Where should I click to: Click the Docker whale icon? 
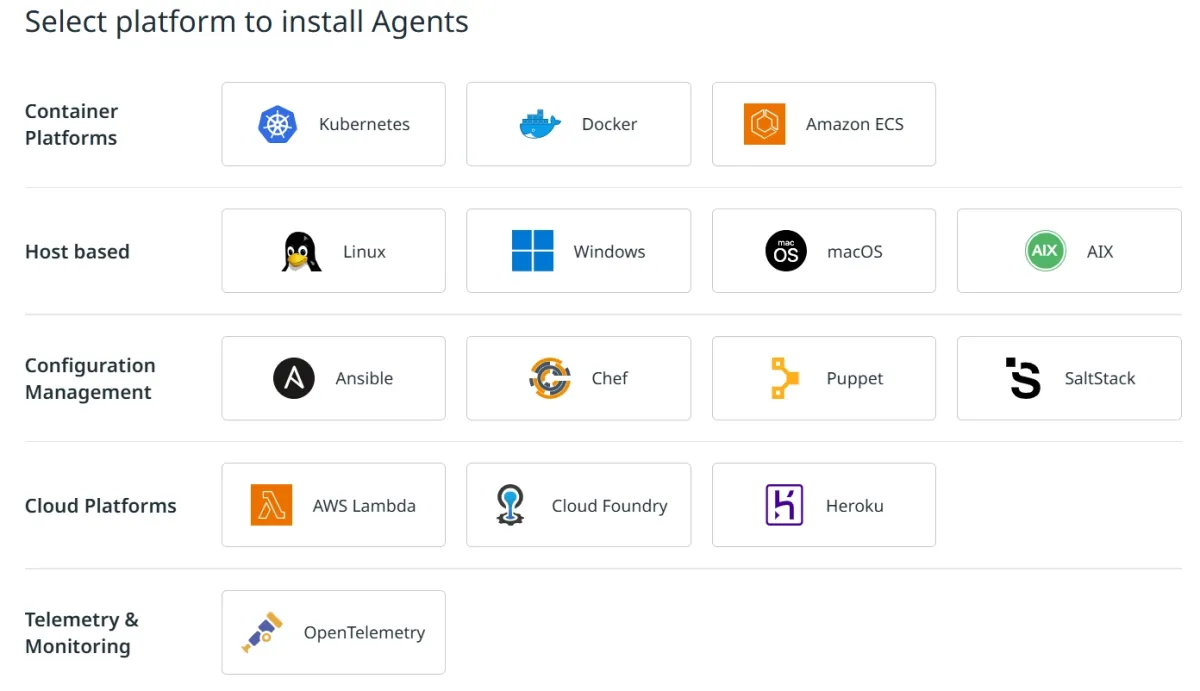tap(541, 124)
